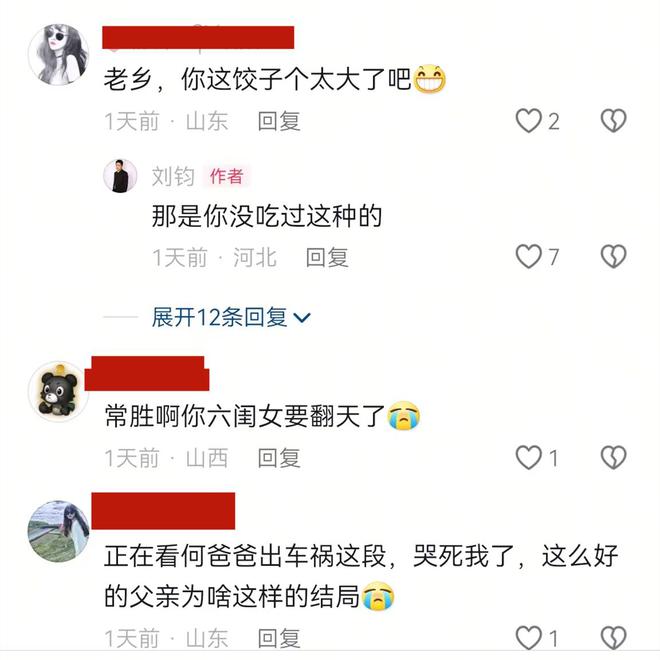660x660 pixels.
Task: Reply to 刘钧's comment via 回复
Action: pyautogui.click(x=327, y=257)
